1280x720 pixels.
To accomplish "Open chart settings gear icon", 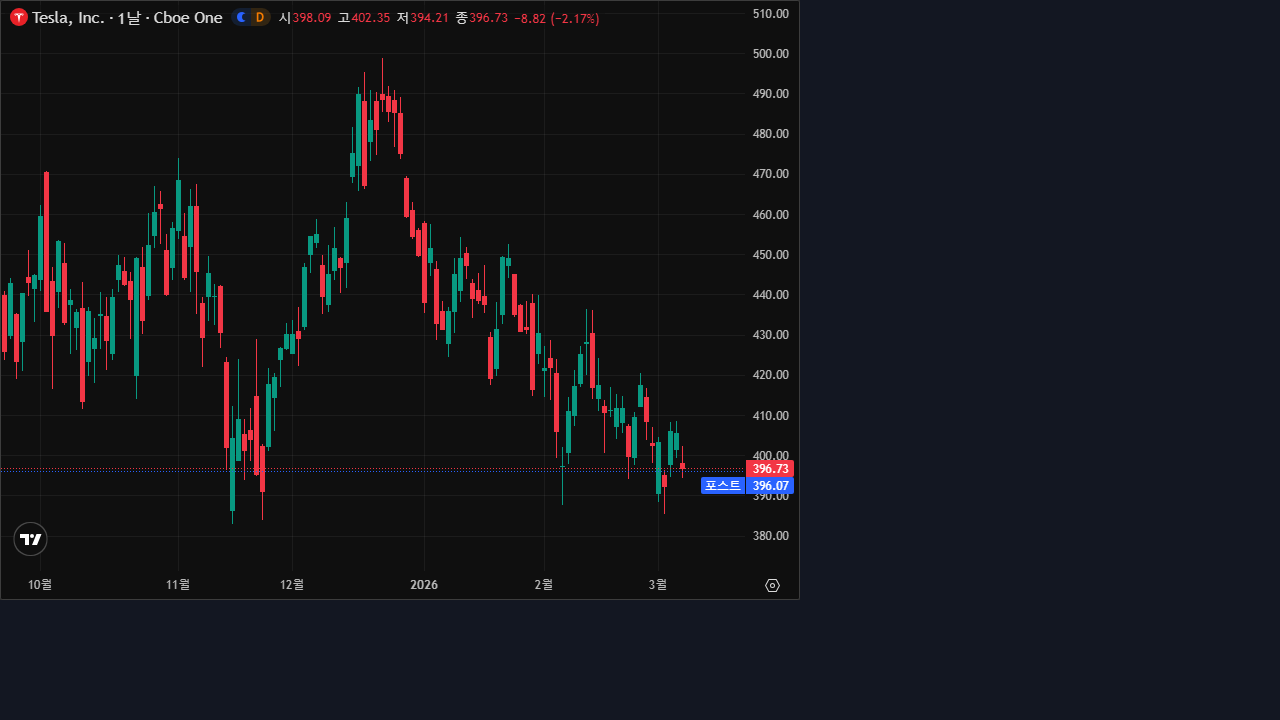I will [772, 585].
